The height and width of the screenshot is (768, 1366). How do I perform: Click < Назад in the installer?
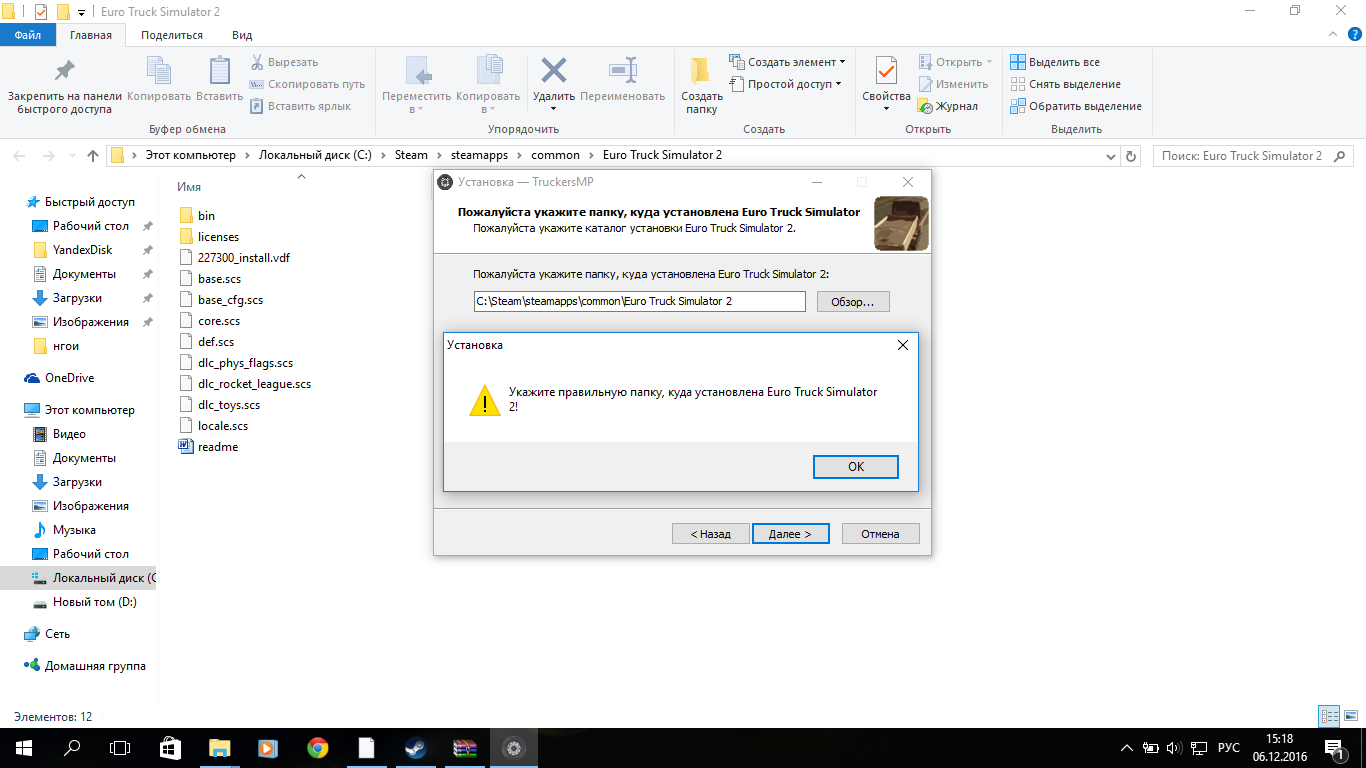point(710,534)
